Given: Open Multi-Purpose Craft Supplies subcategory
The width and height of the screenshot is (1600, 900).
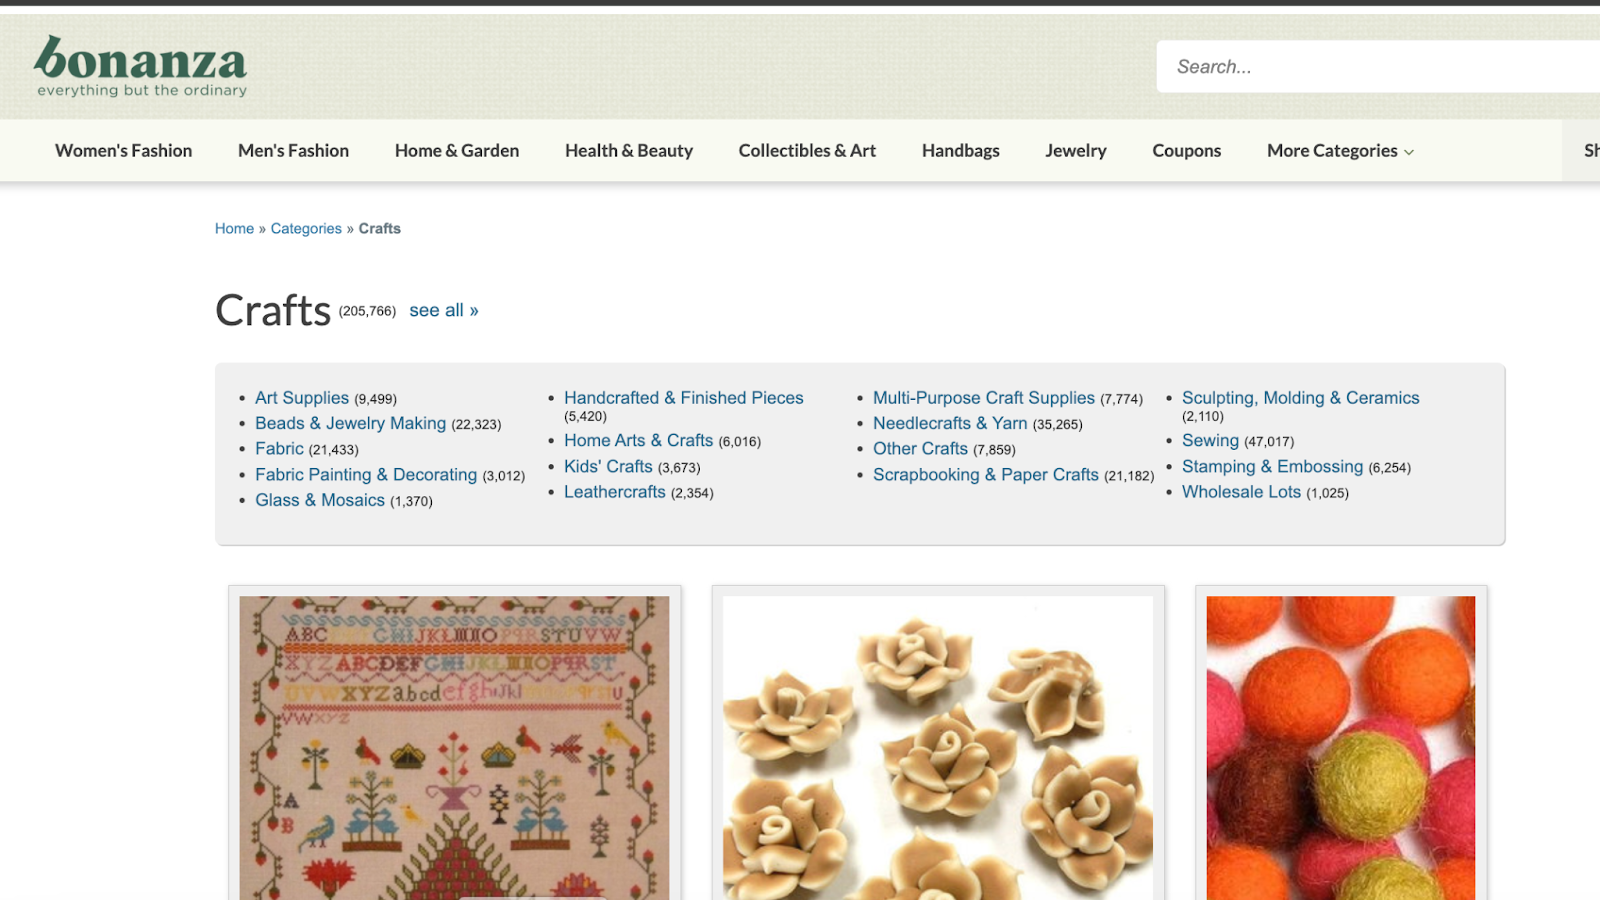Looking at the screenshot, I should coord(984,398).
